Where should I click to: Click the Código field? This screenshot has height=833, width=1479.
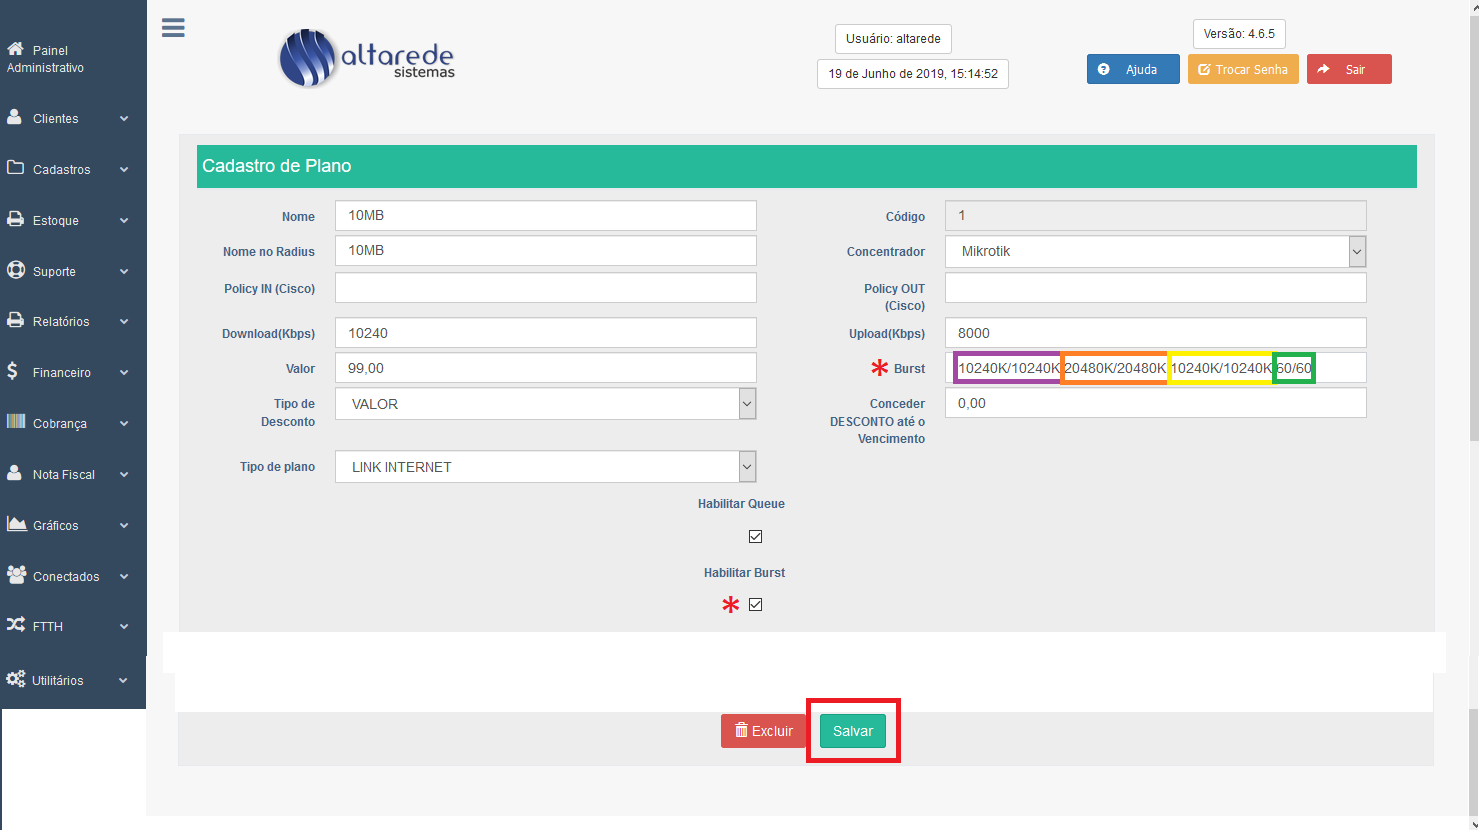coord(1155,215)
